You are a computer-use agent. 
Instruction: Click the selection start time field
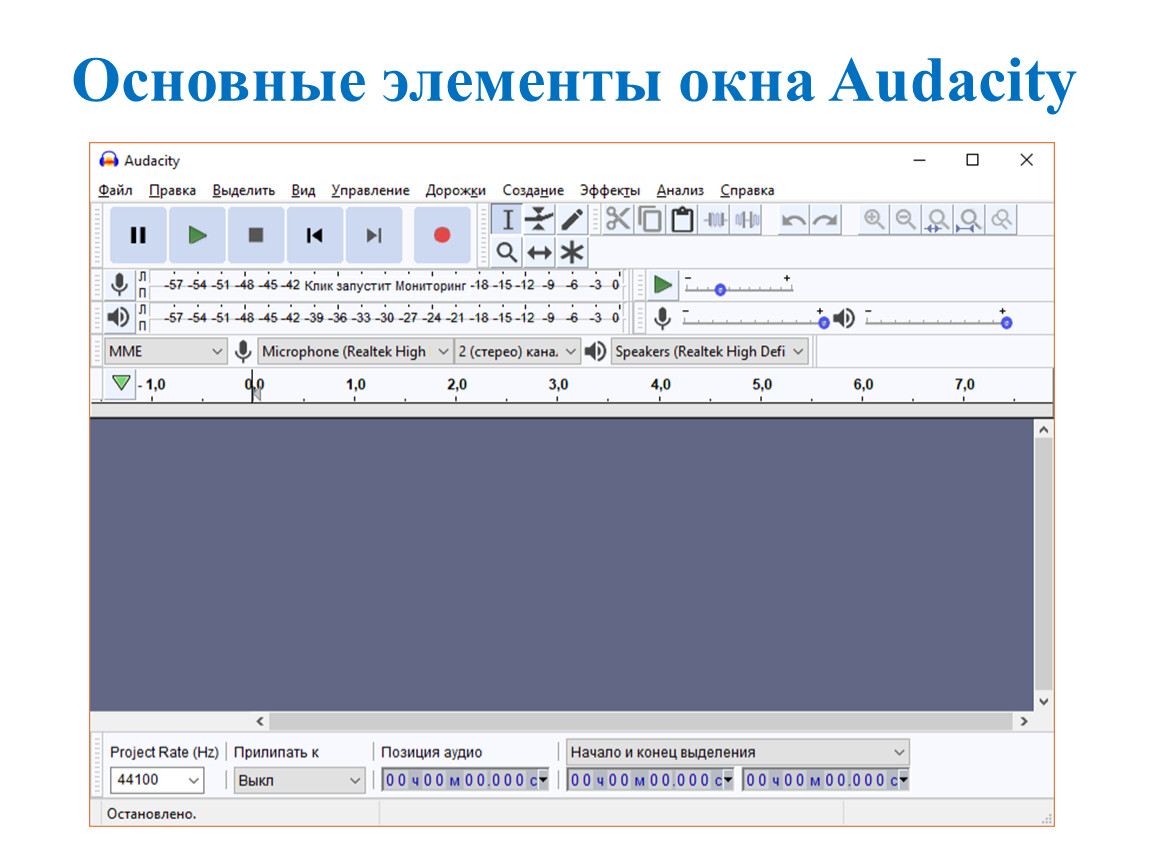point(650,780)
